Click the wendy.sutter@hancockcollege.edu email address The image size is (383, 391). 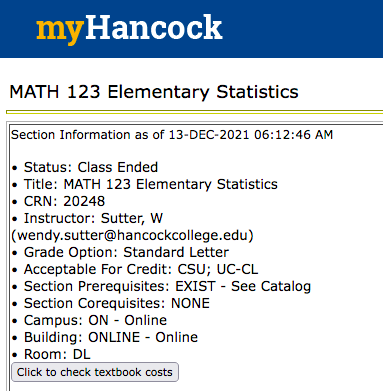point(132,235)
